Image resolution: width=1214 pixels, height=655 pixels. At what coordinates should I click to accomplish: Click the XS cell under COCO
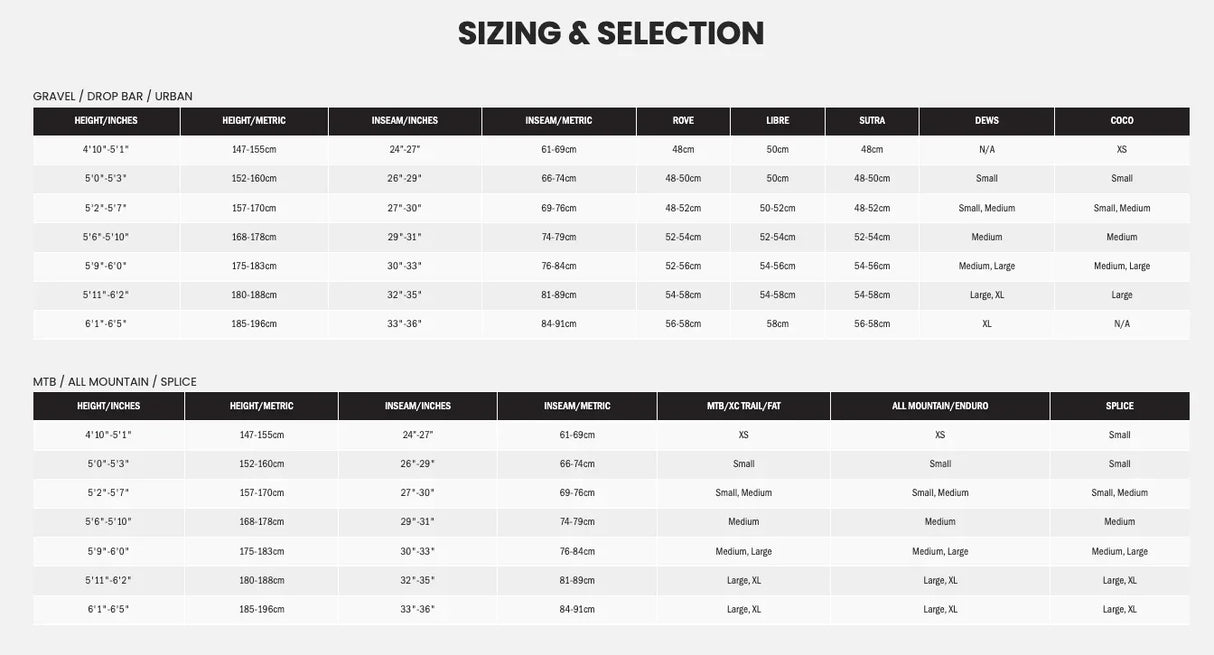click(1122, 150)
